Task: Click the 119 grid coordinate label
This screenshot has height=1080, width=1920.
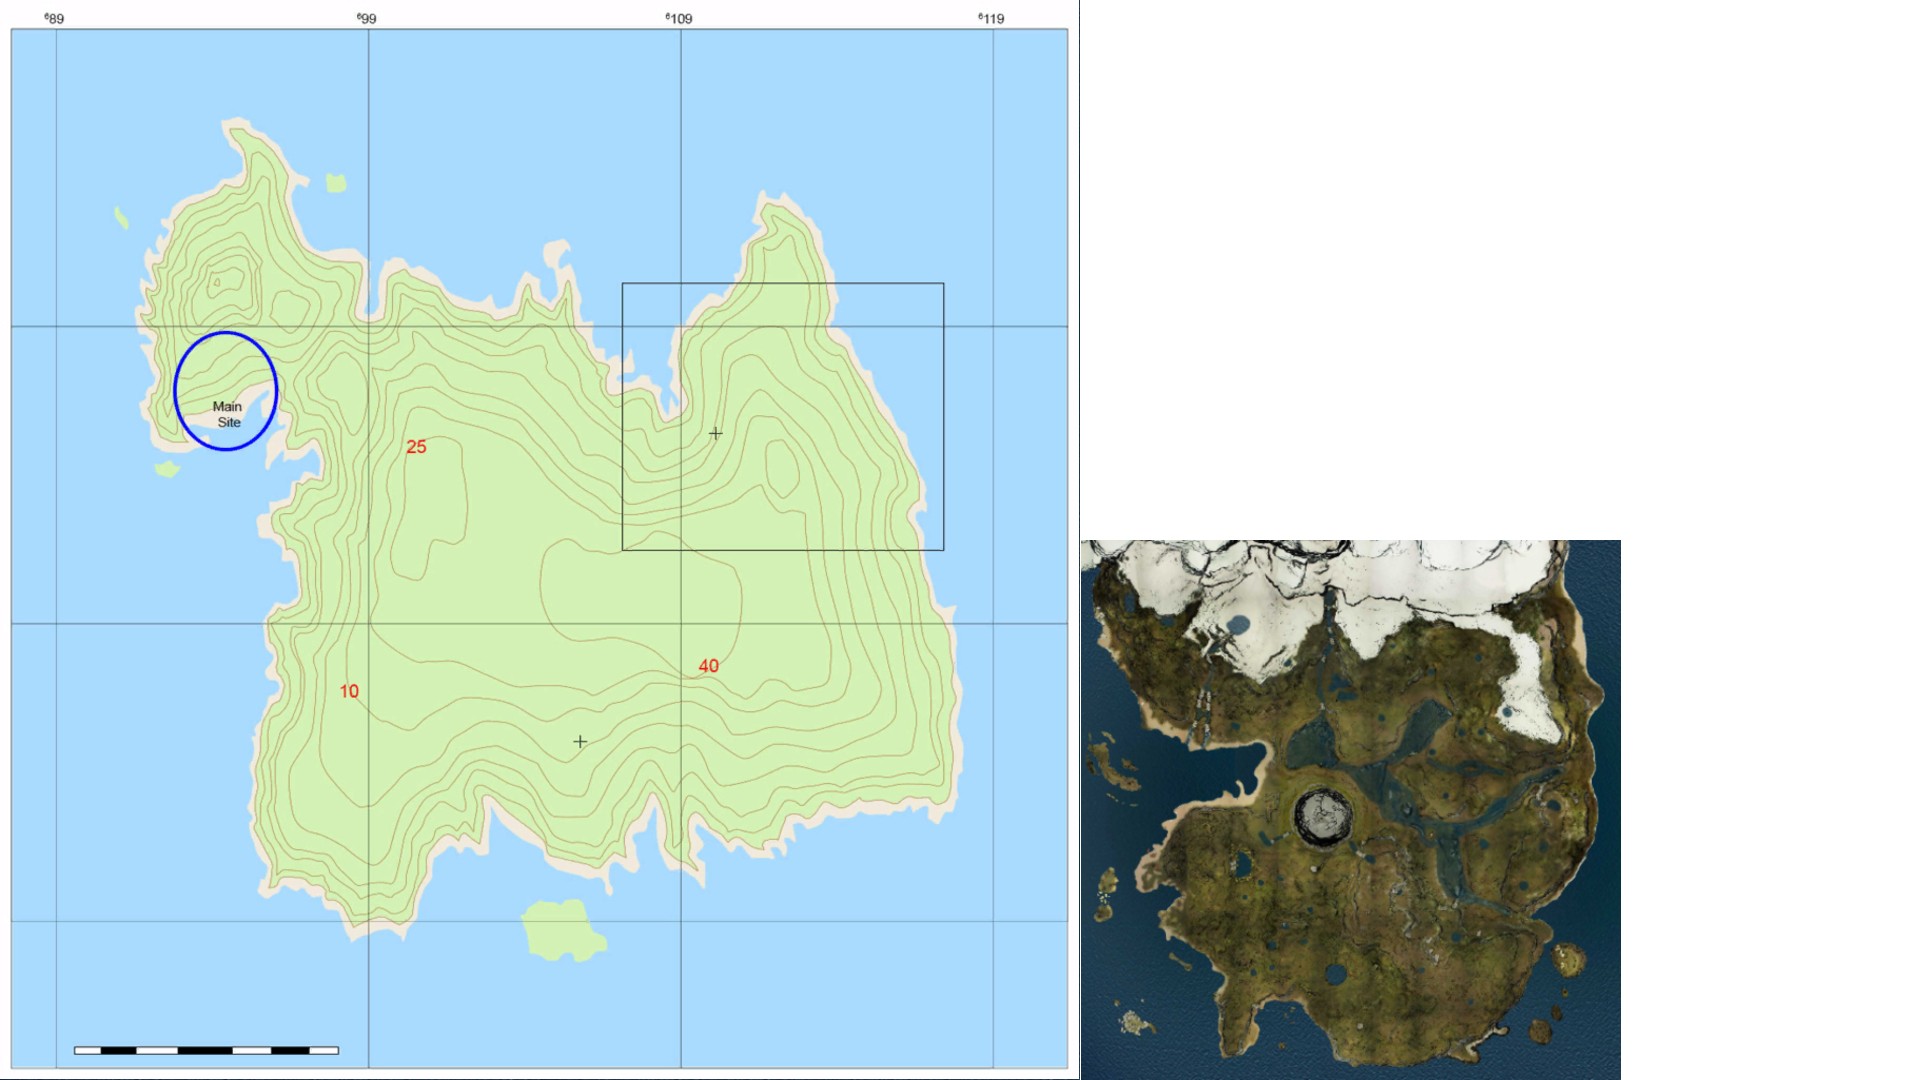Action: coord(991,18)
